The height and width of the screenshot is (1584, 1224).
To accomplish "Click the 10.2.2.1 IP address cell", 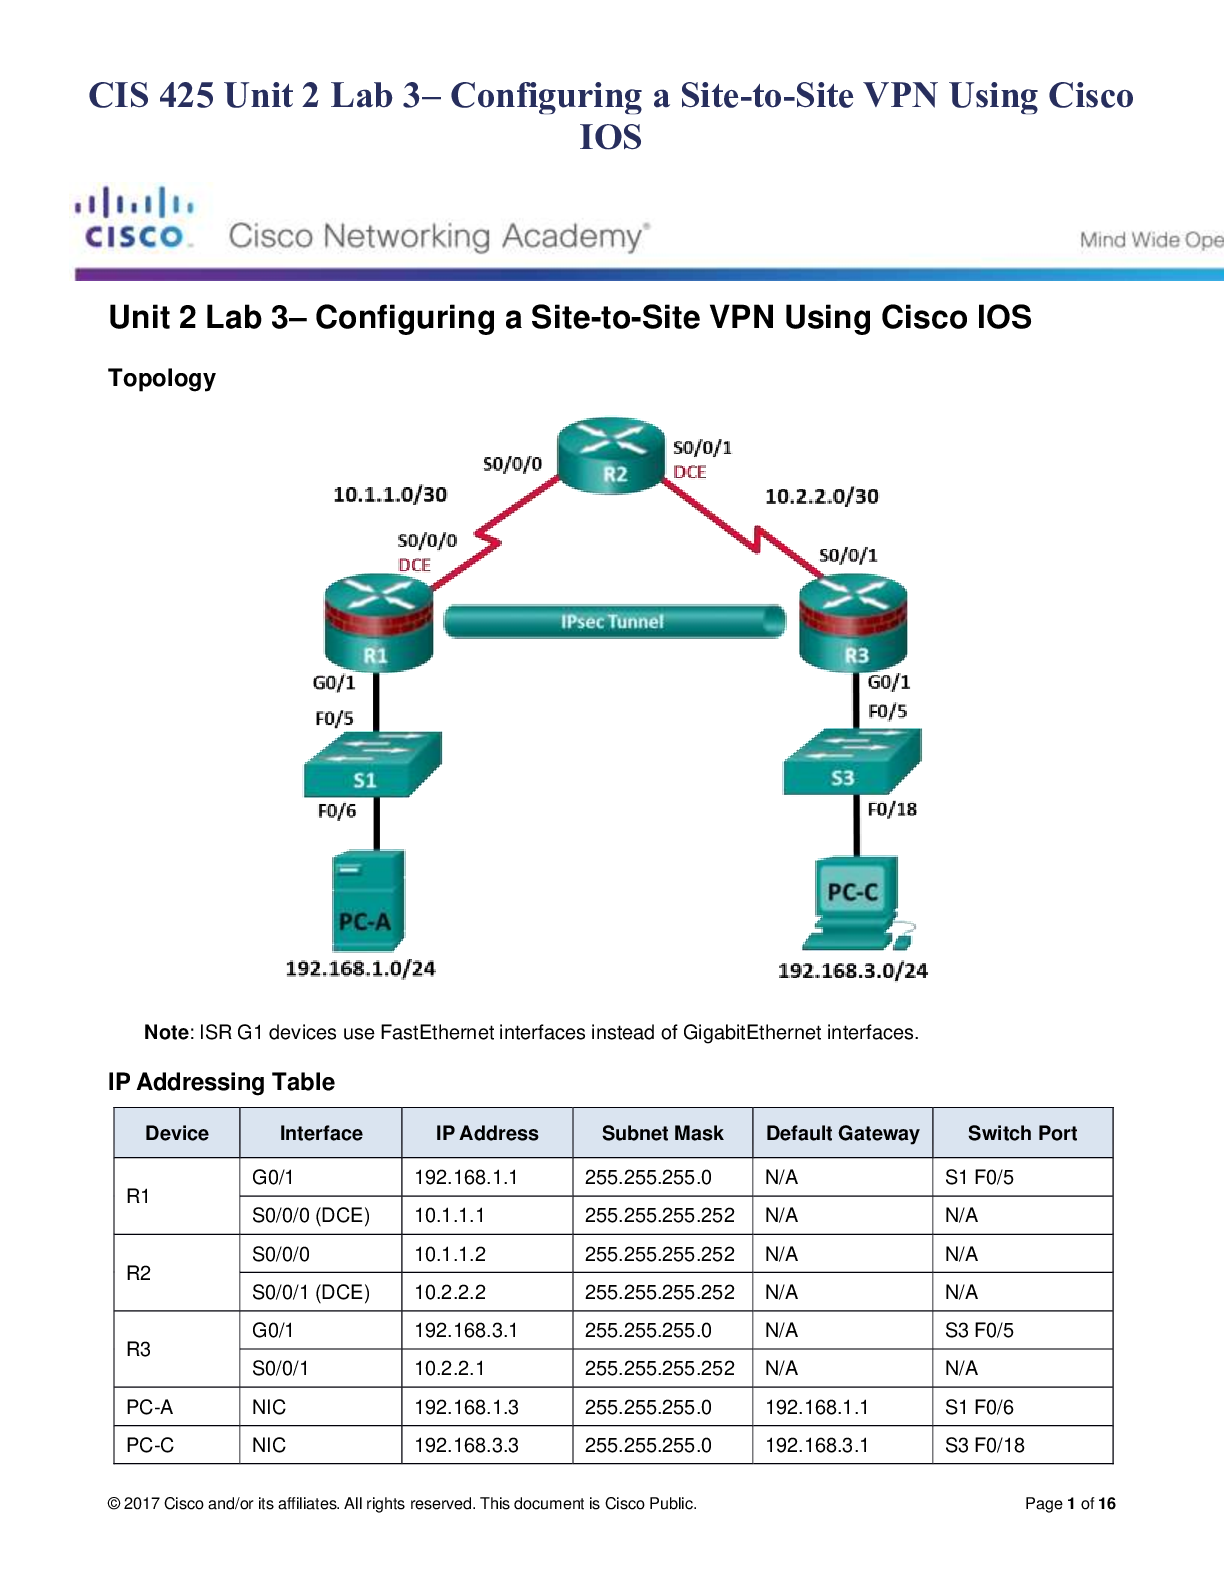I will coord(487,1368).
